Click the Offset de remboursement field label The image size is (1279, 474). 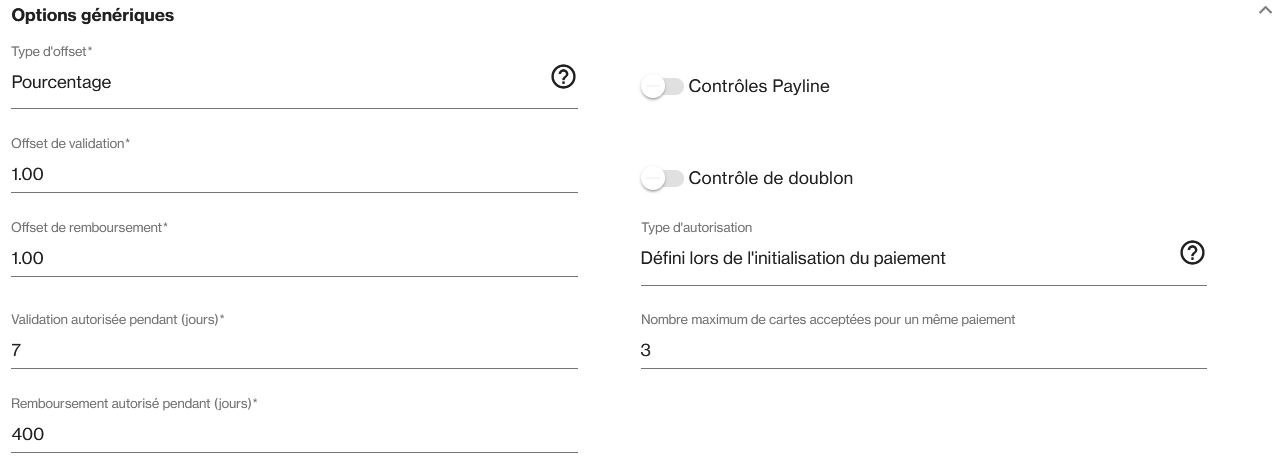(x=89, y=228)
